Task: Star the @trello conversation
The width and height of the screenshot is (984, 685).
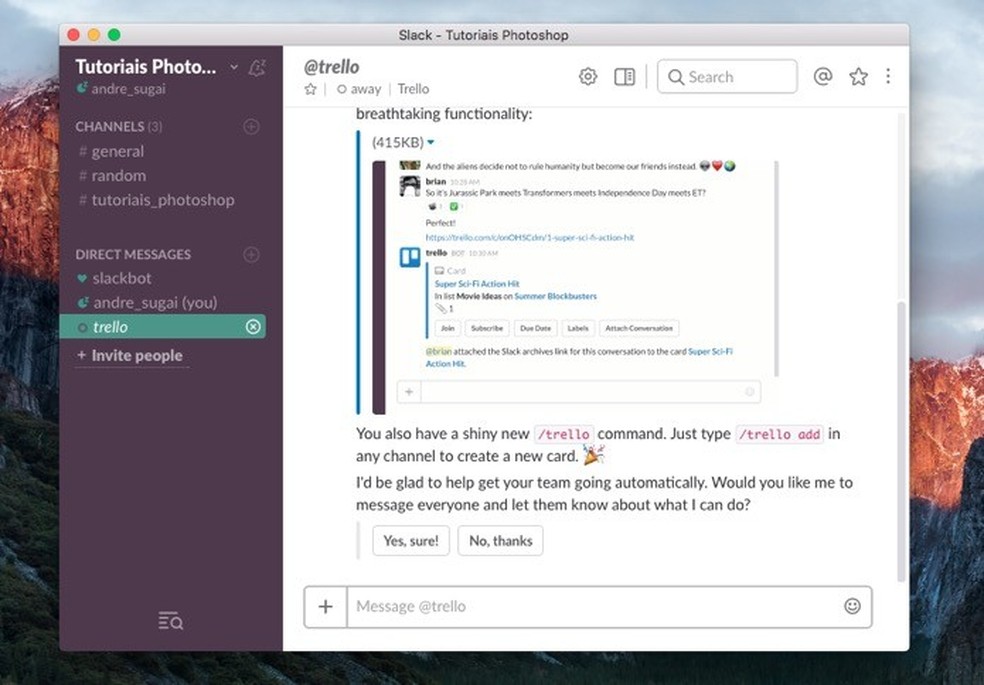Action: click(x=309, y=89)
